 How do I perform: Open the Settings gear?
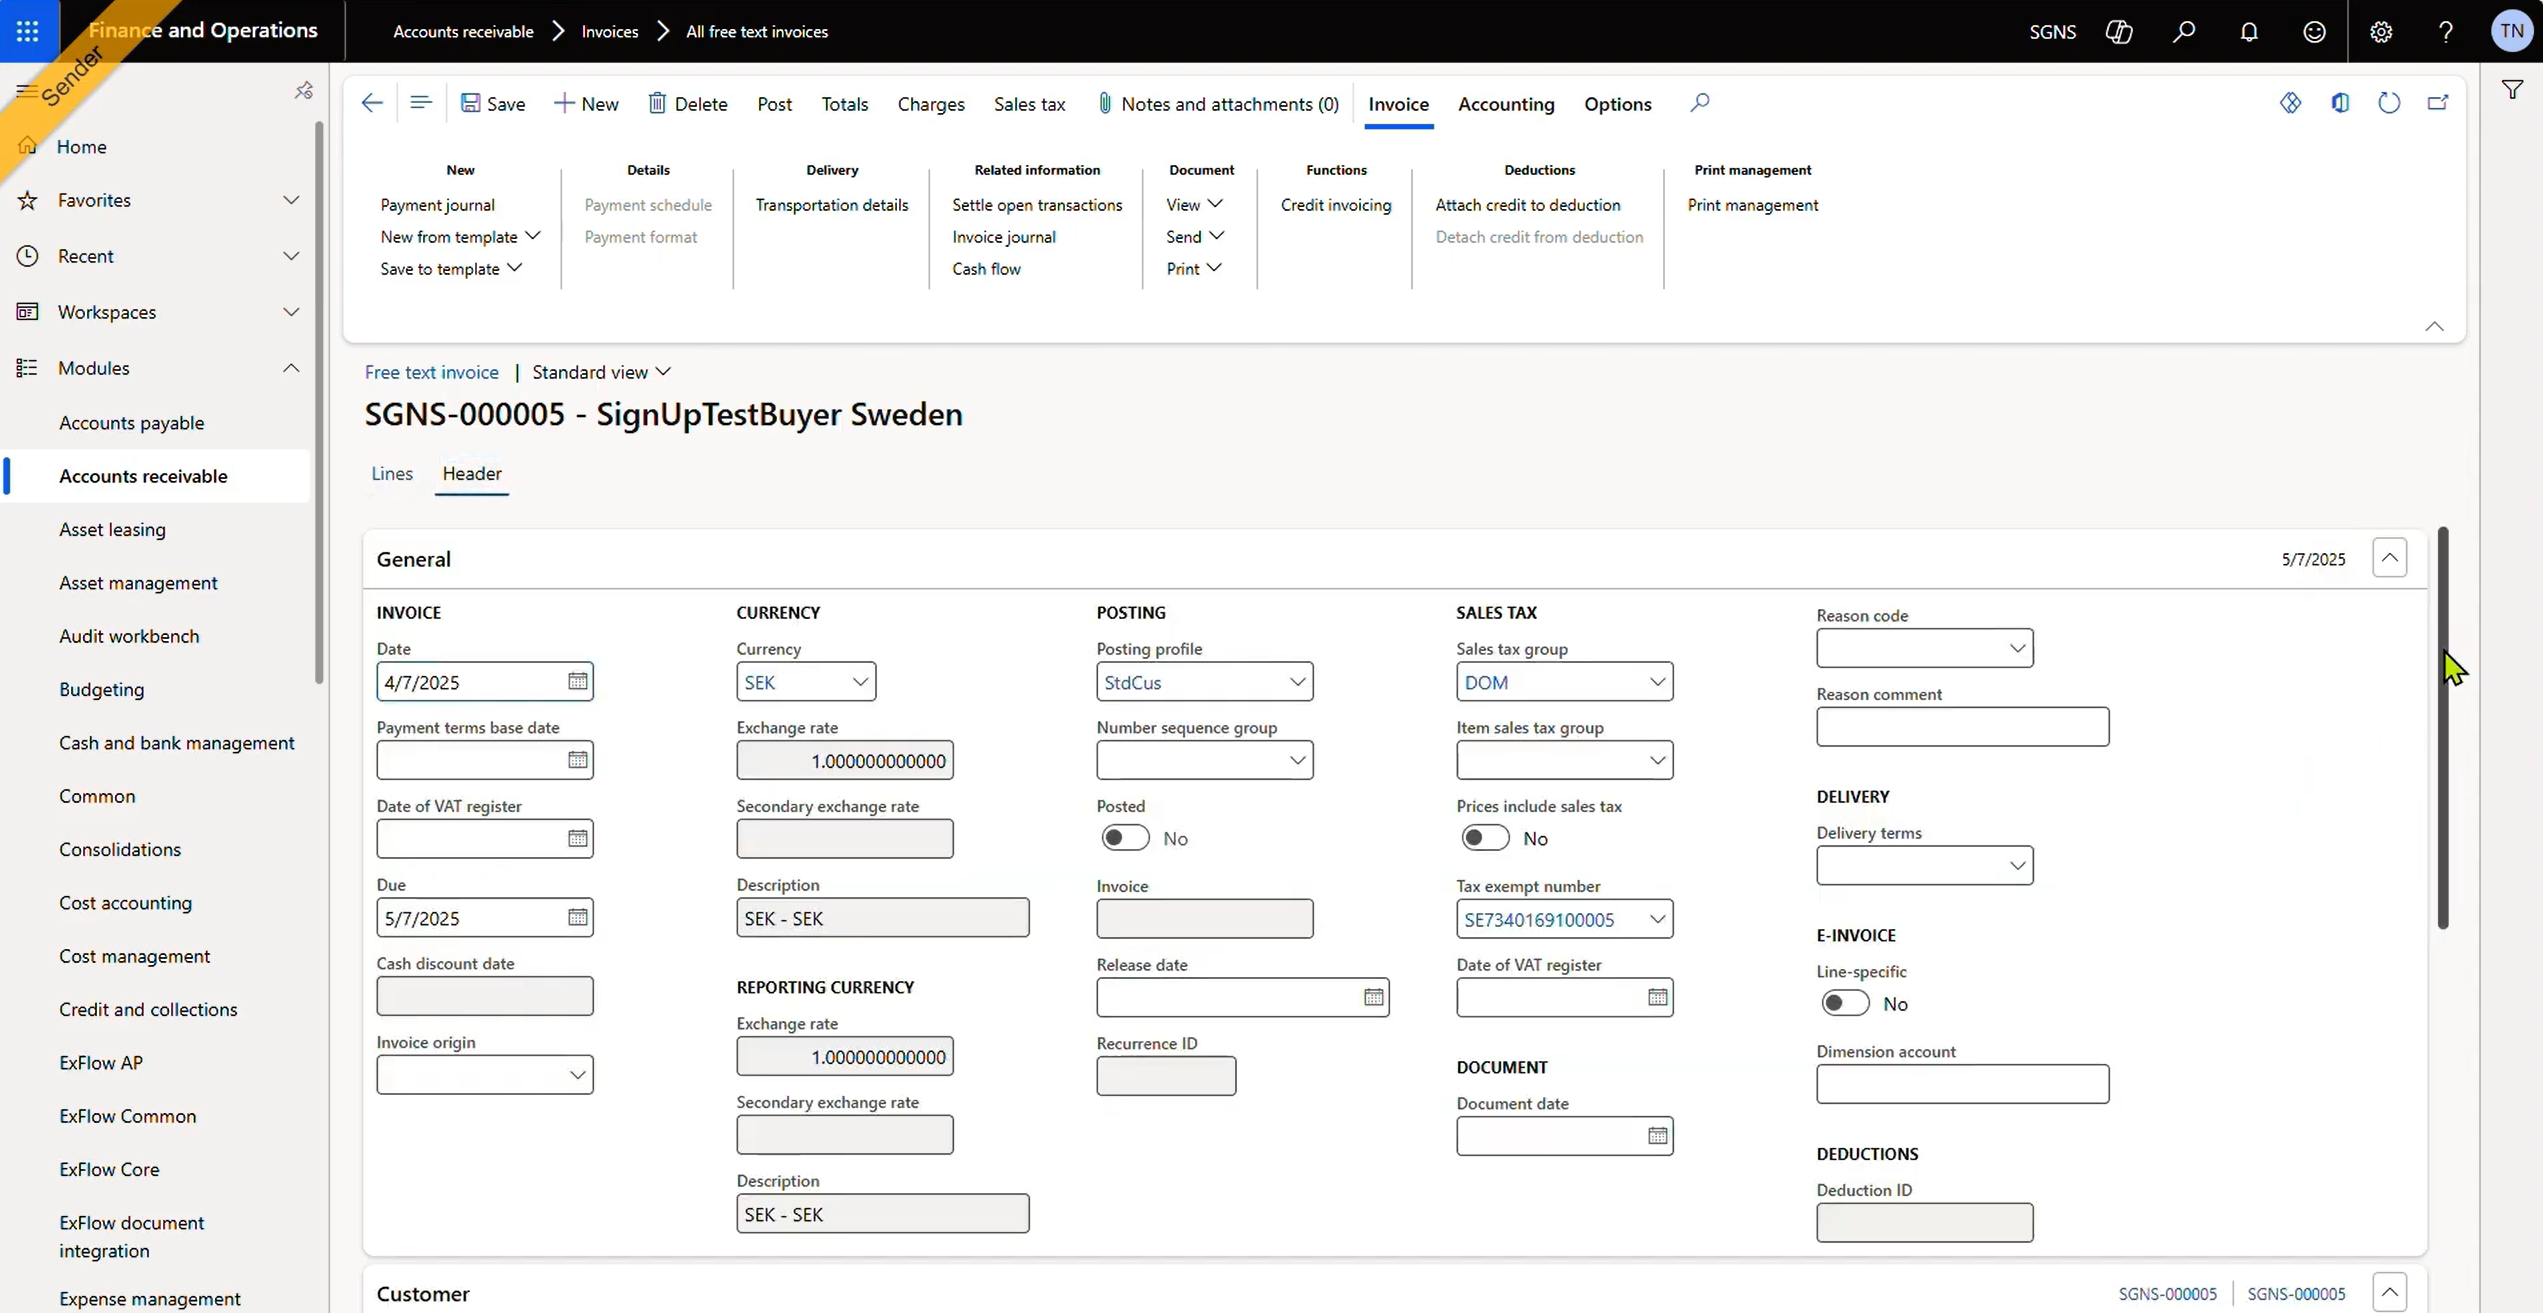click(x=2381, y=31)
